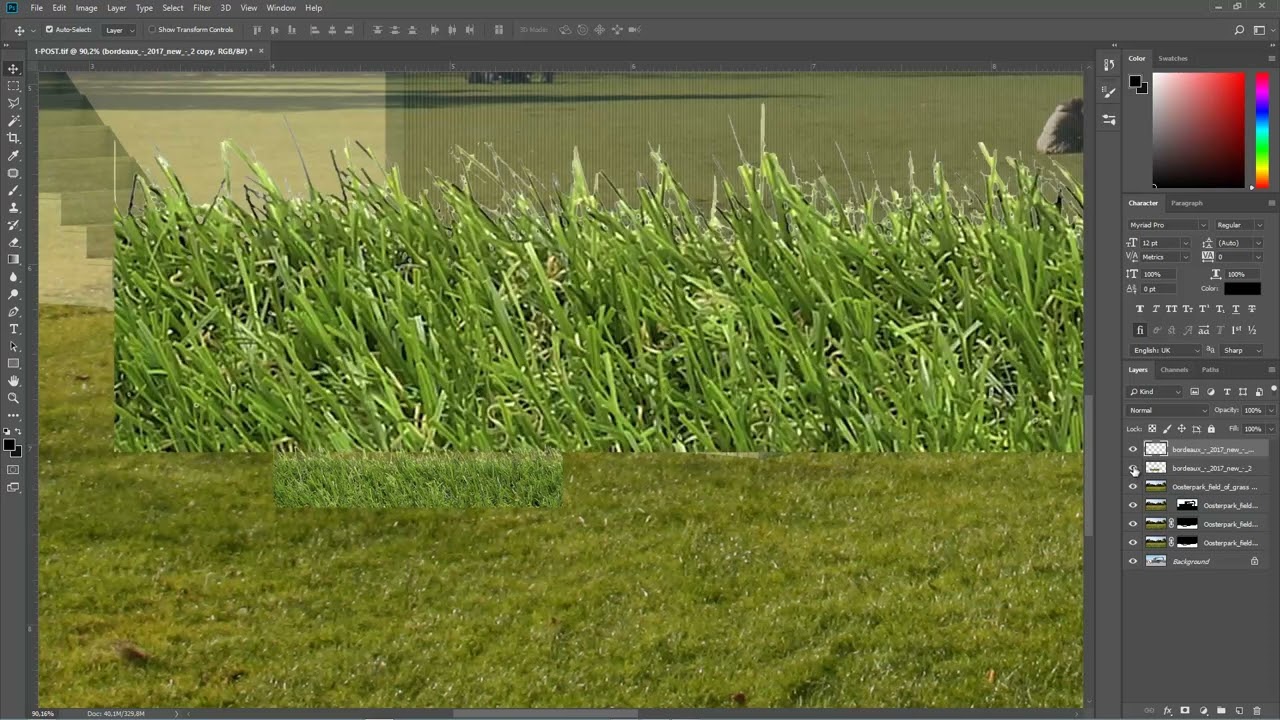Pick a color in the red color field

(1198, 130)
